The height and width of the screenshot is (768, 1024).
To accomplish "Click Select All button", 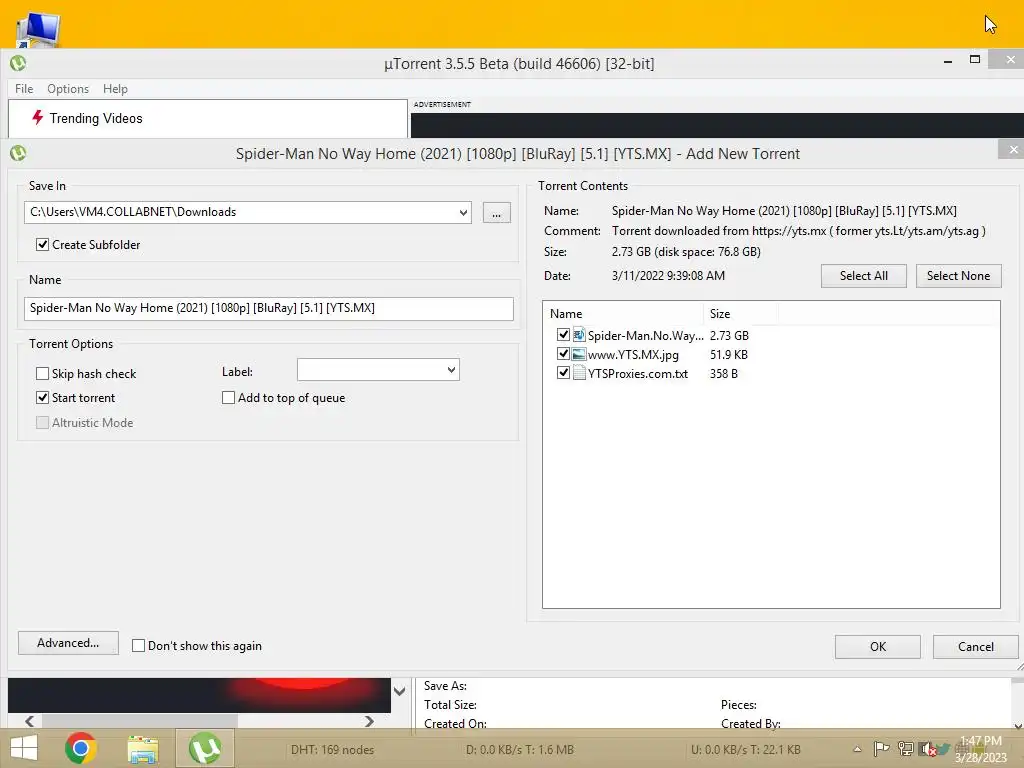I will point(863,276).
